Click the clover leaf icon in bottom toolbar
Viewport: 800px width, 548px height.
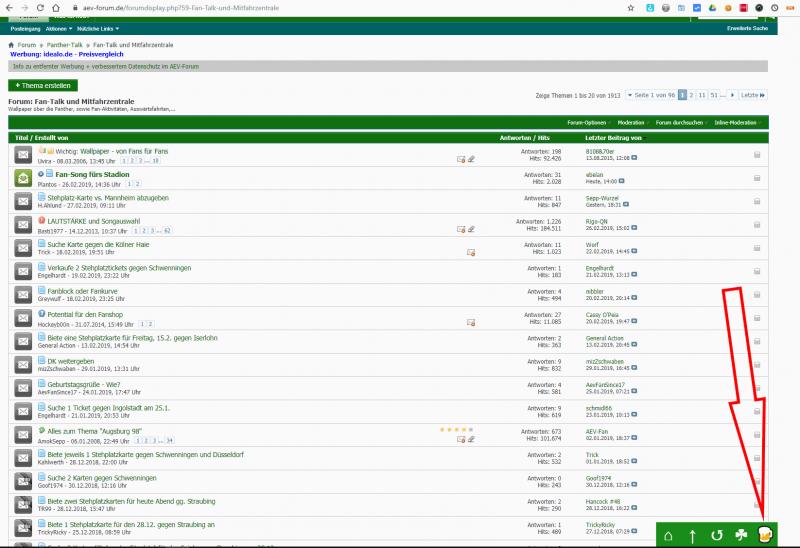(740, 535)
